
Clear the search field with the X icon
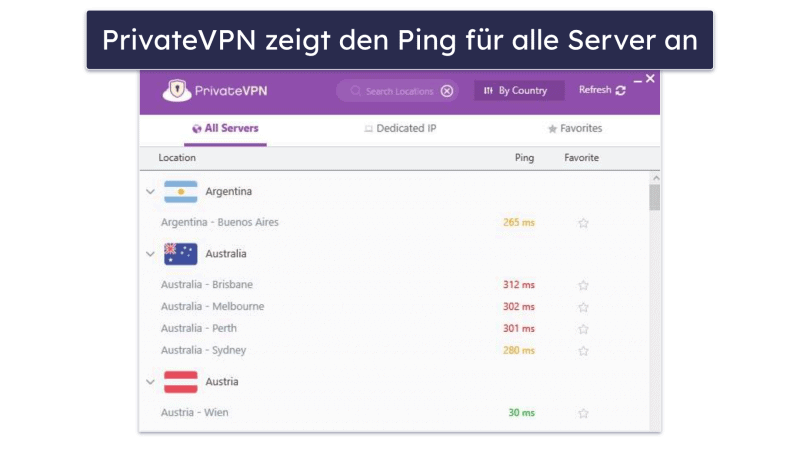tap(447, 91)
